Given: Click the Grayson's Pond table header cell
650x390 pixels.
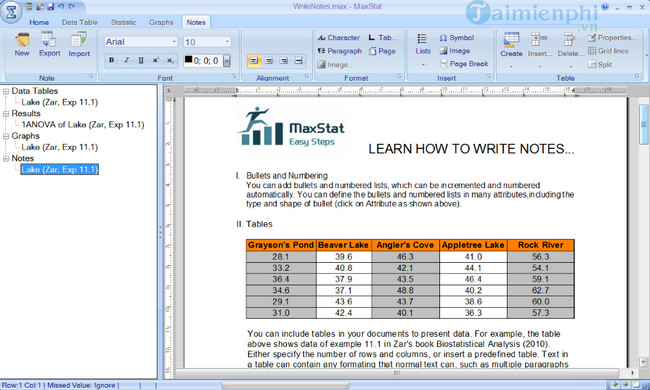Looking at the screenshot, I should click(281, 245).
